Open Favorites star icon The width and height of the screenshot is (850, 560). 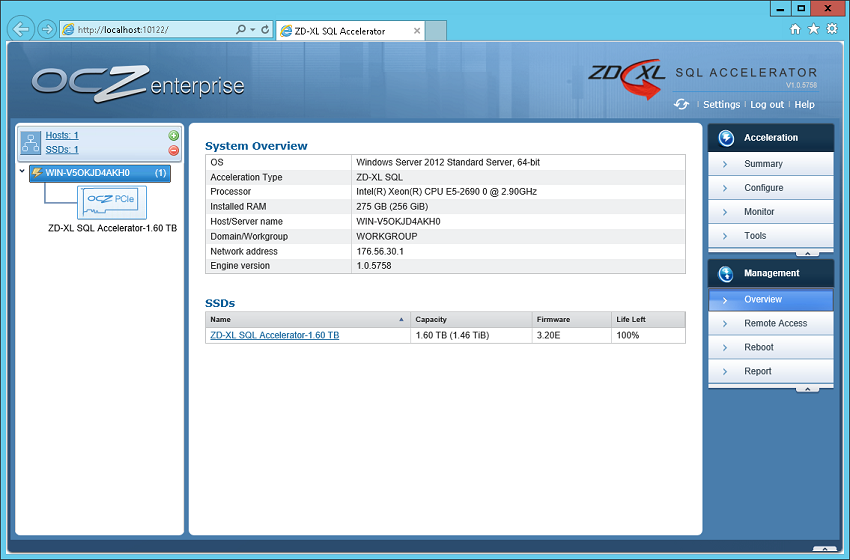[x=813, y=29]
